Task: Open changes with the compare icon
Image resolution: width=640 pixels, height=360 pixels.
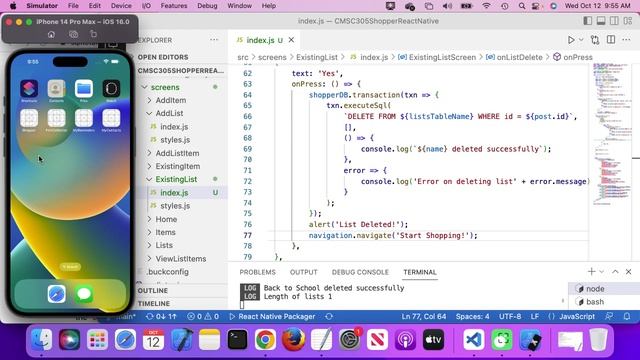Action: tap(595, 40)
